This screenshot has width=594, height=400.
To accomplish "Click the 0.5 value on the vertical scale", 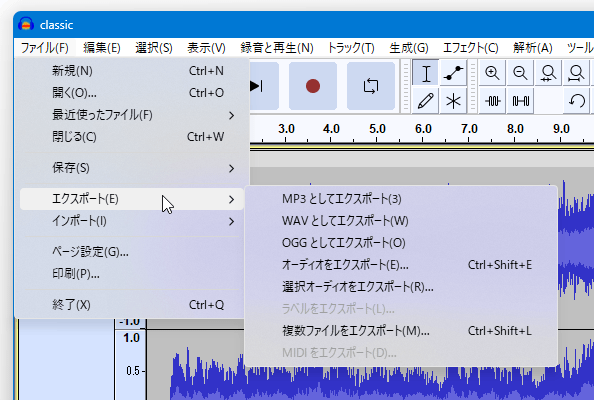I will [133, 370].
